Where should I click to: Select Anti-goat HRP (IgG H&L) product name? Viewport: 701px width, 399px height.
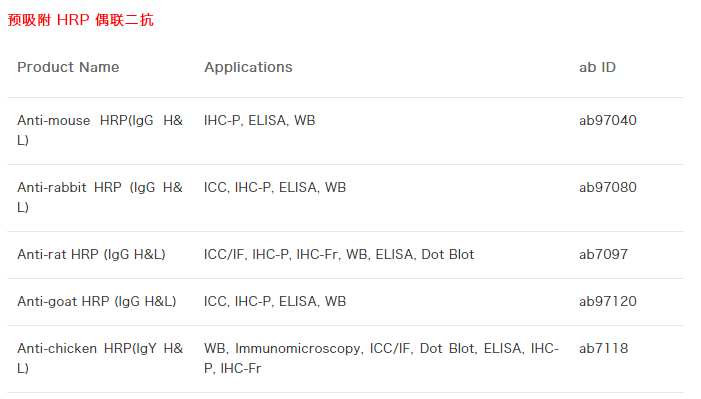[97, 301]
